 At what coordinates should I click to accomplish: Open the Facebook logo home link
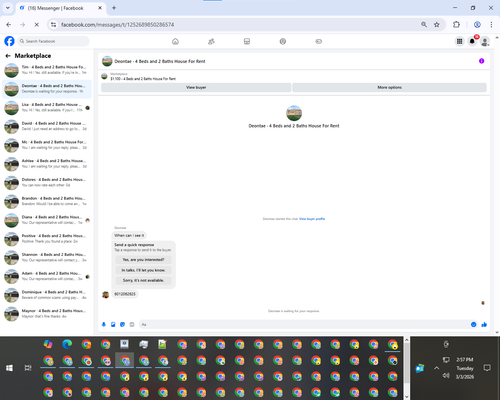pos(9,41)
